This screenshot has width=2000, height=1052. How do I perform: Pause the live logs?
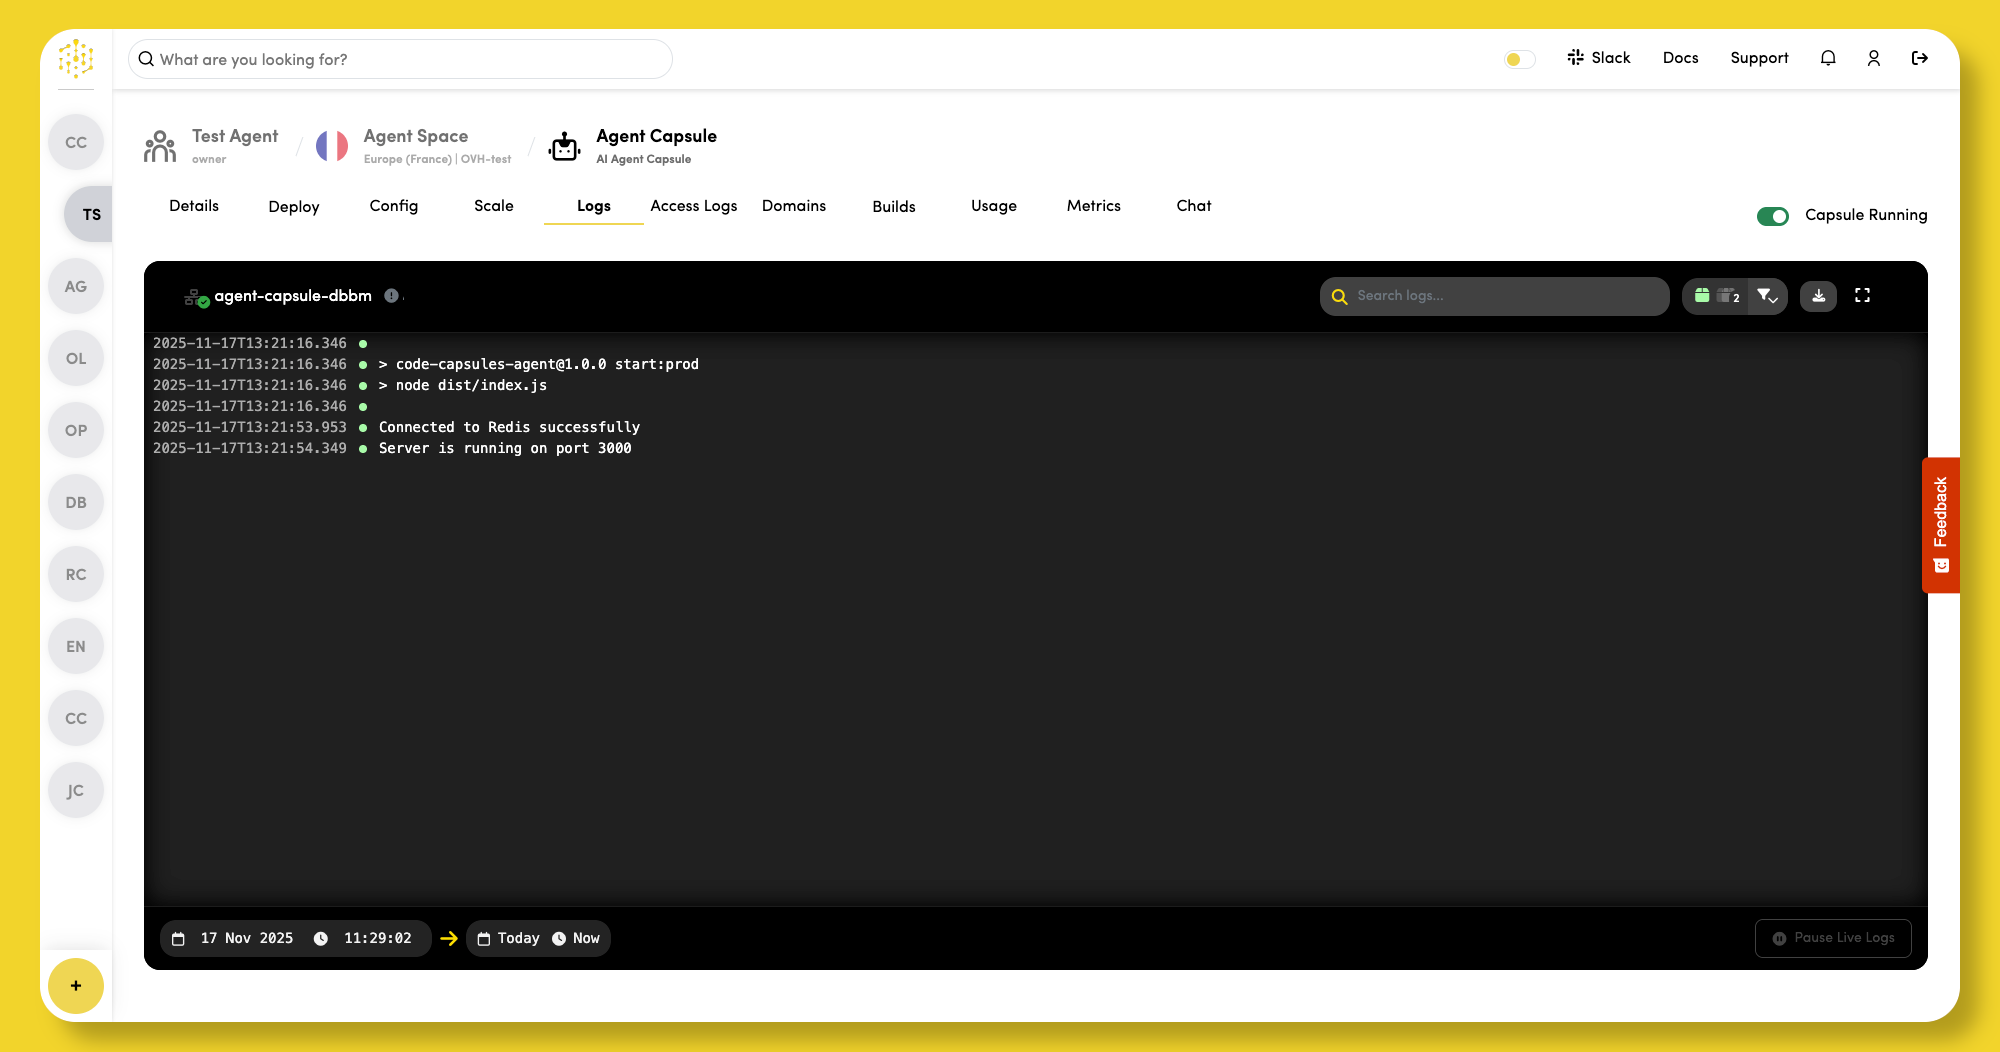[1833, 938]
